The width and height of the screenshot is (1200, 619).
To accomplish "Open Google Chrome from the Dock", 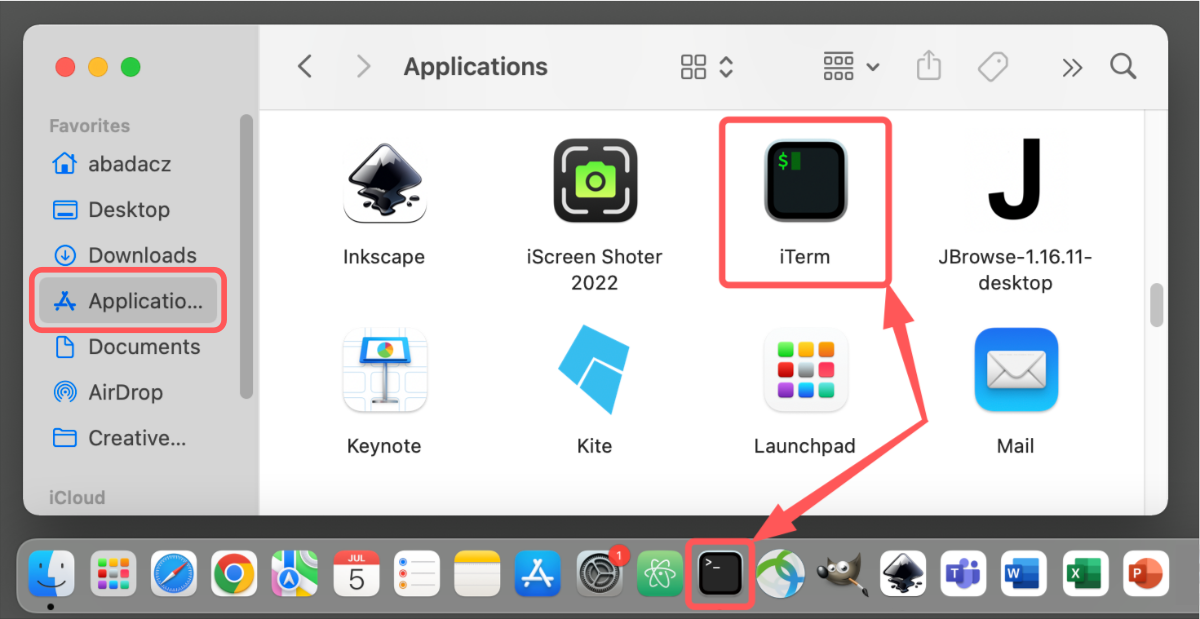I will click(234, 574).
